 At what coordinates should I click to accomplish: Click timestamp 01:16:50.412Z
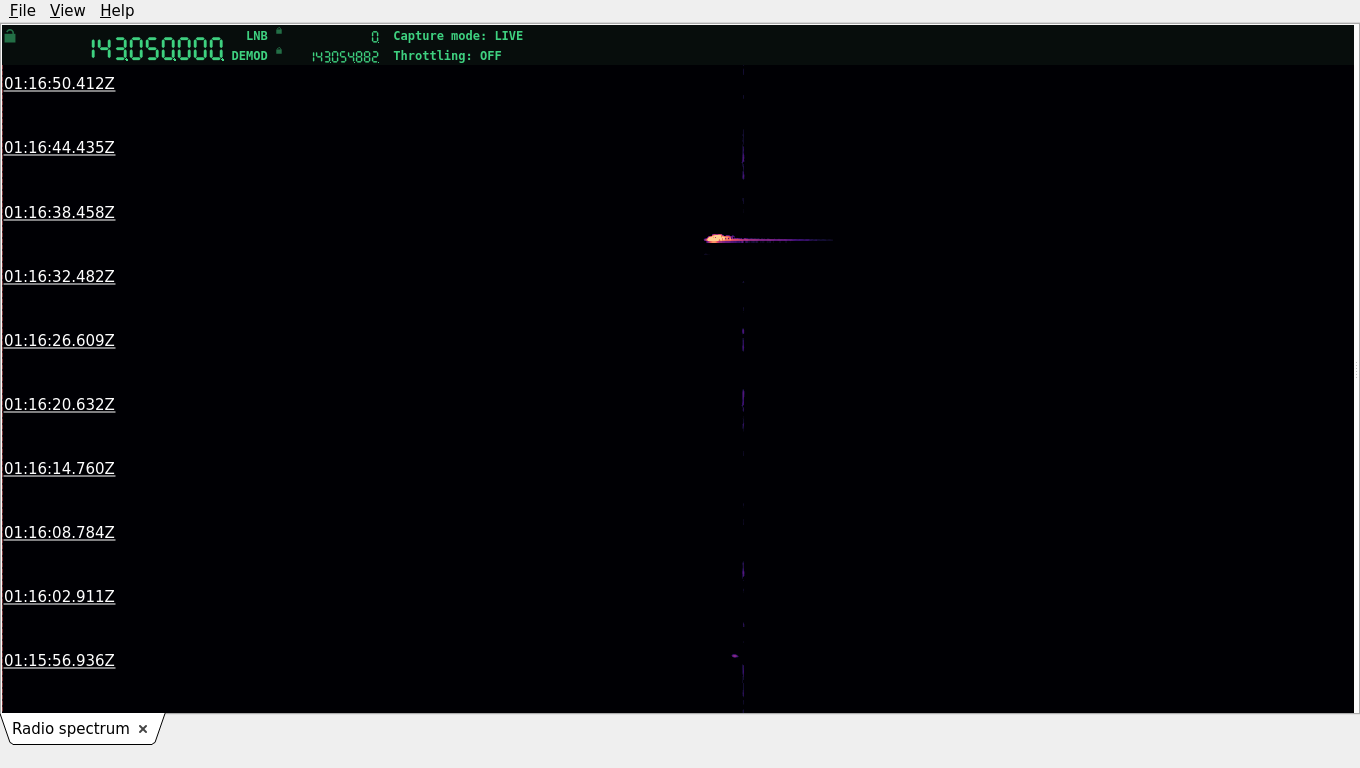coord(60,83)
